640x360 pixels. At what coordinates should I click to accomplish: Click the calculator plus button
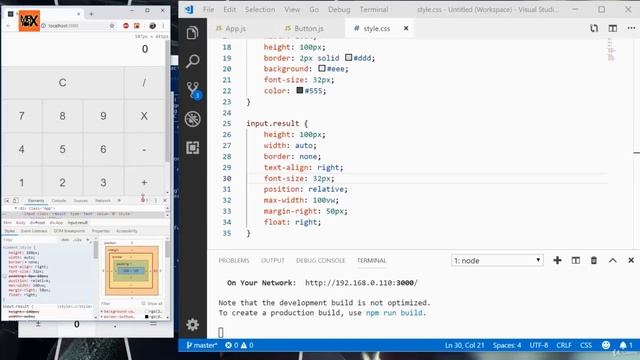144,182
